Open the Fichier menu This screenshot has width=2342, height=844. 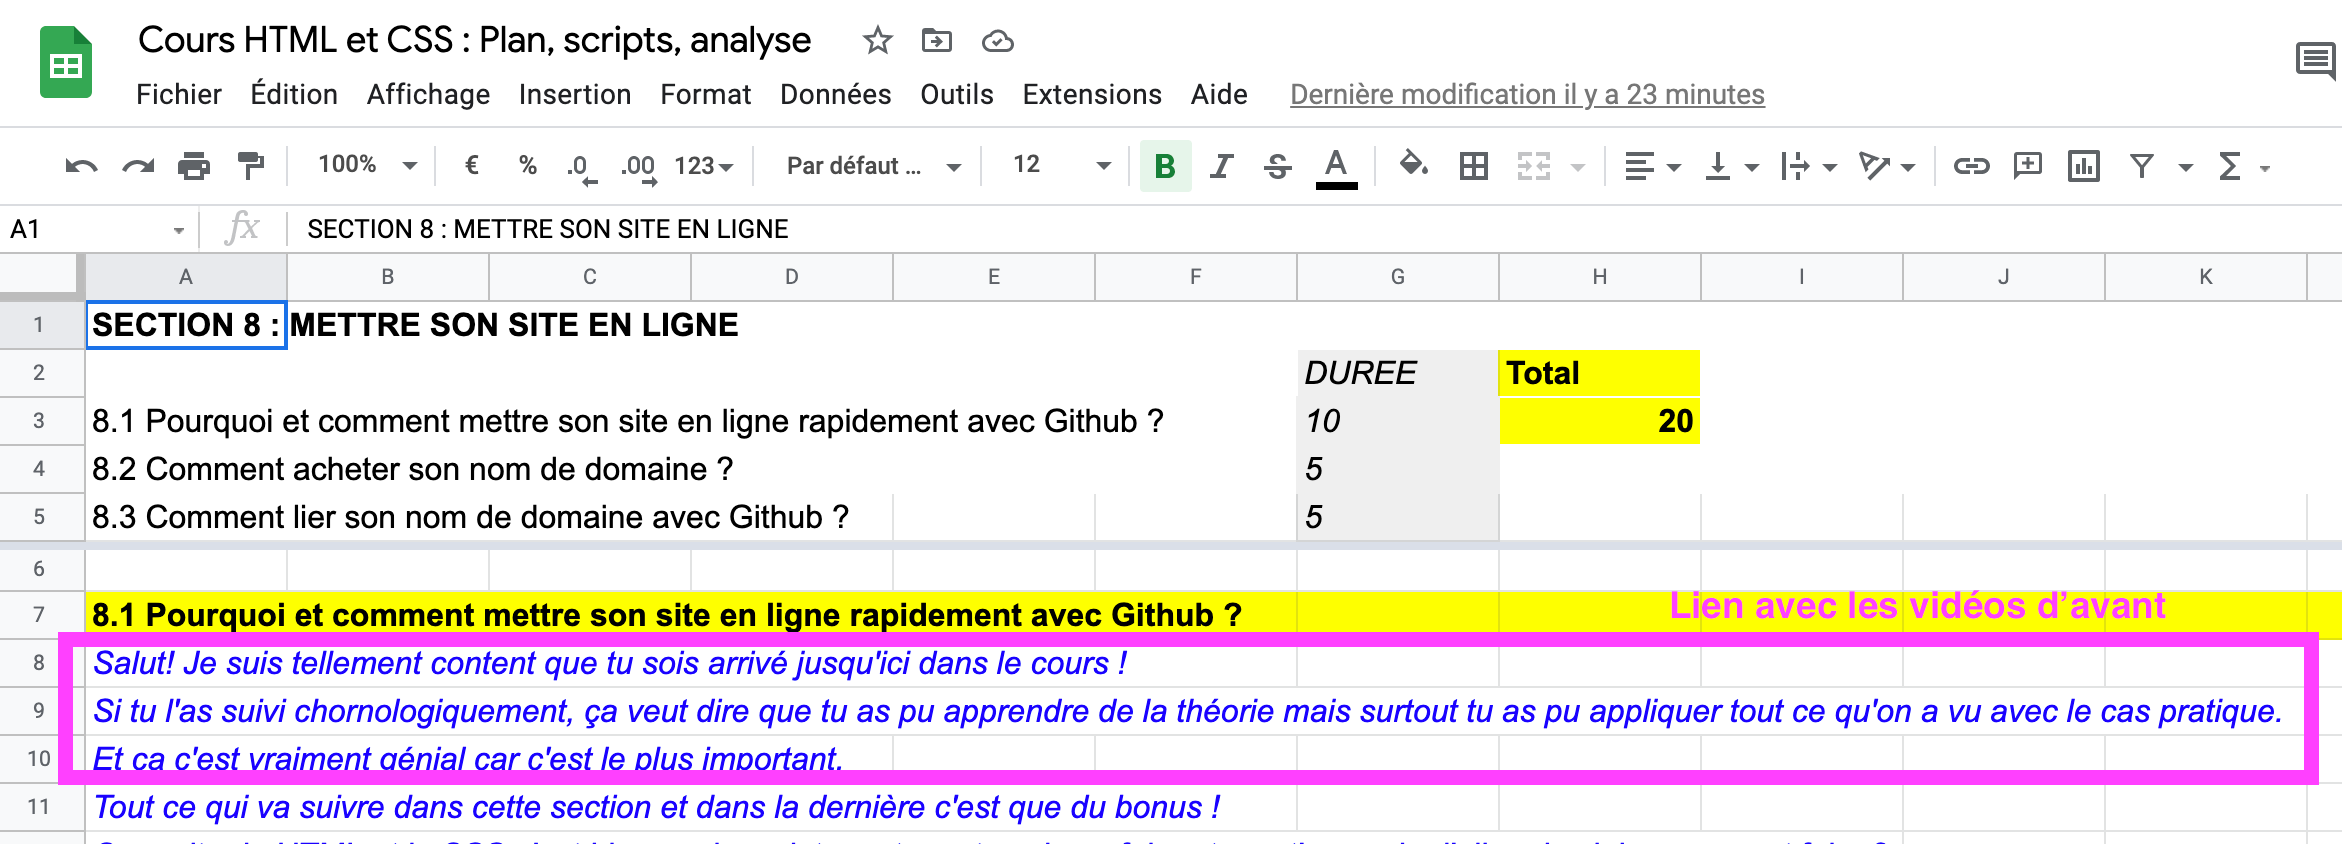(x=179, y=94)
